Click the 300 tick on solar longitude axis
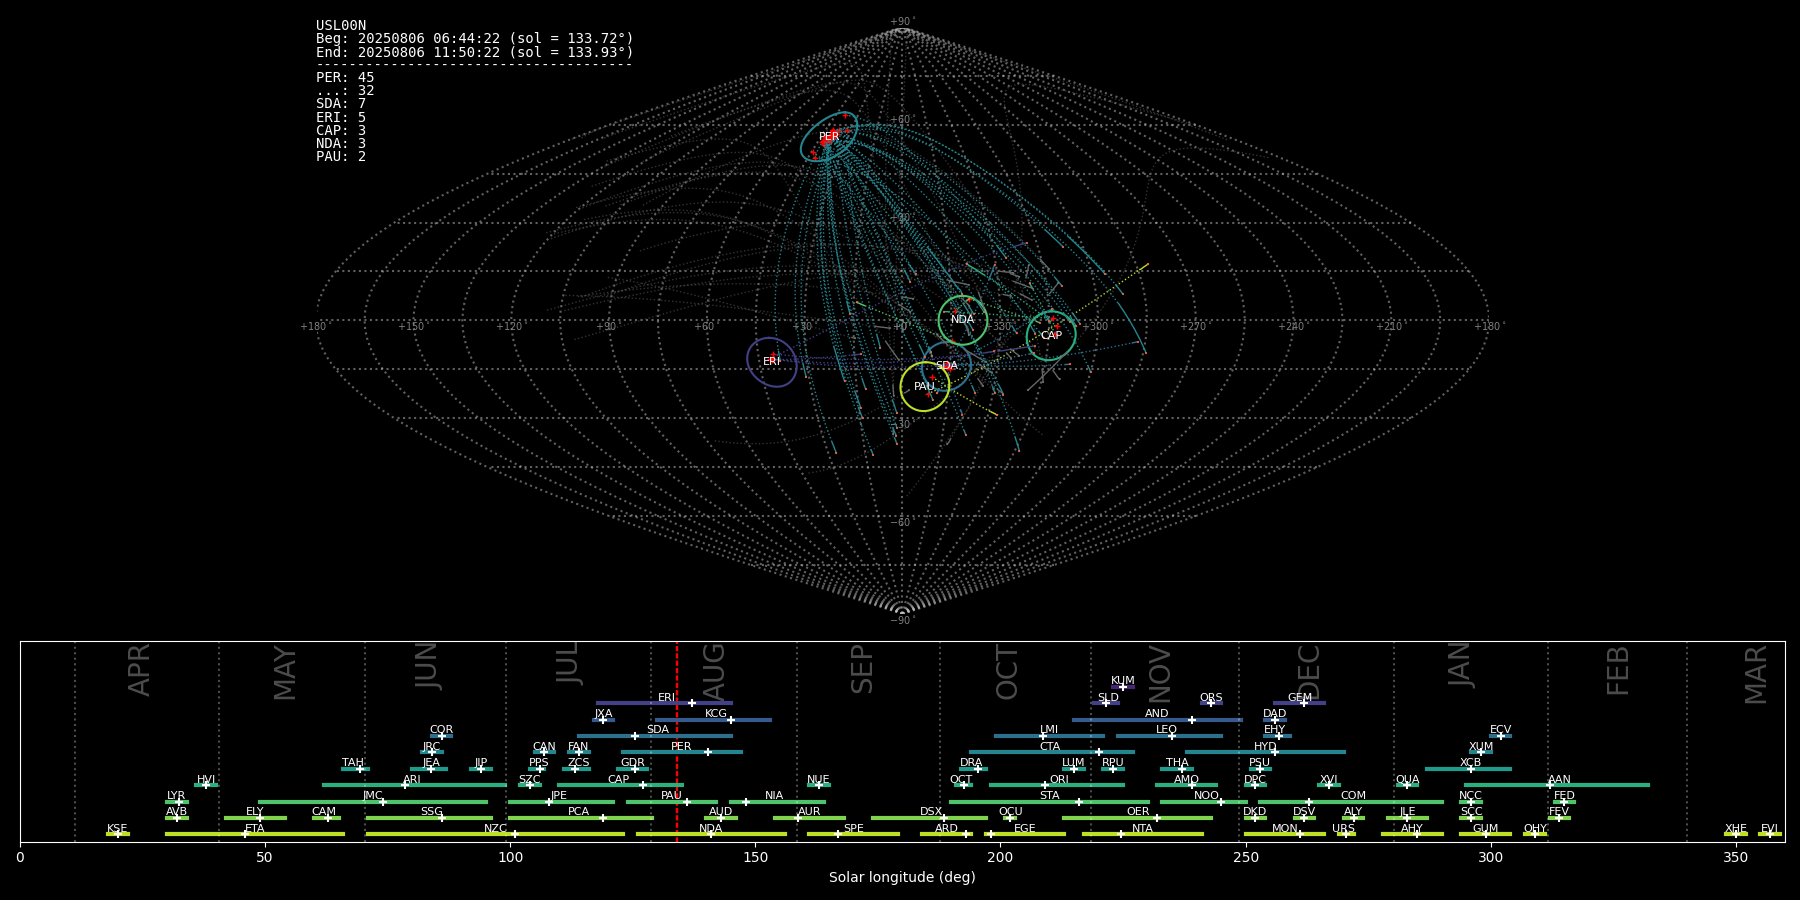The image size is (1800, 900). [x=1490, y=857]
